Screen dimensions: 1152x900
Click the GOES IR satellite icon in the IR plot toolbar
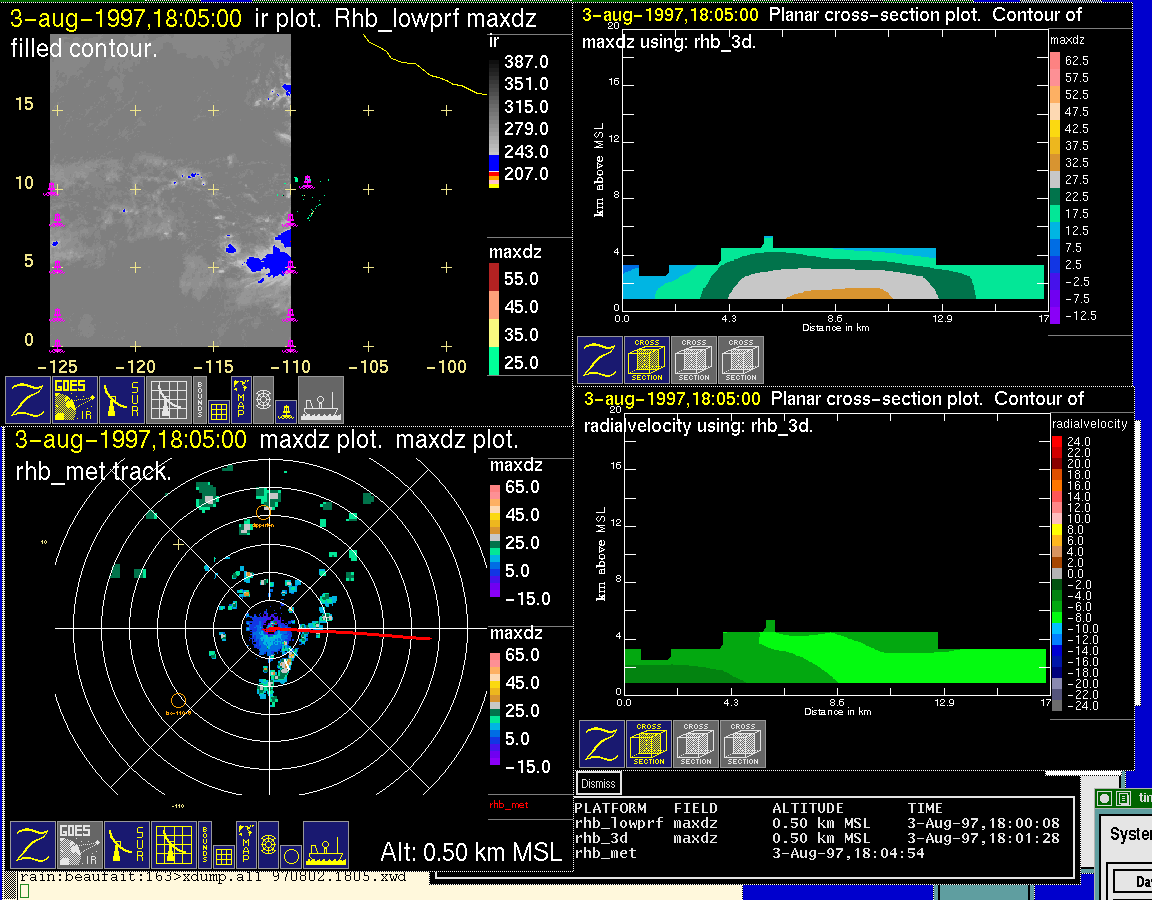coord(75,400)
